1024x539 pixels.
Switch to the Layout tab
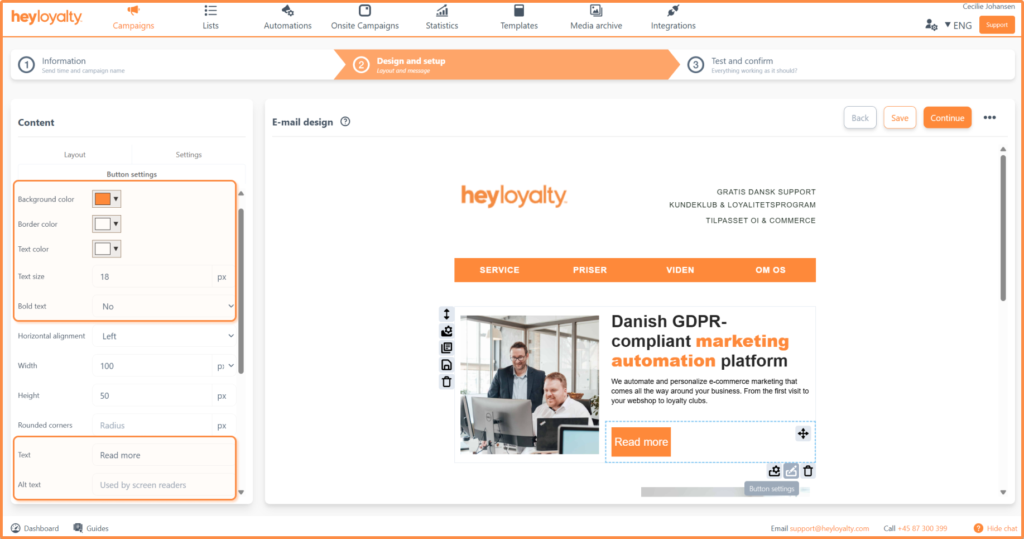click(x=75, y=155)
